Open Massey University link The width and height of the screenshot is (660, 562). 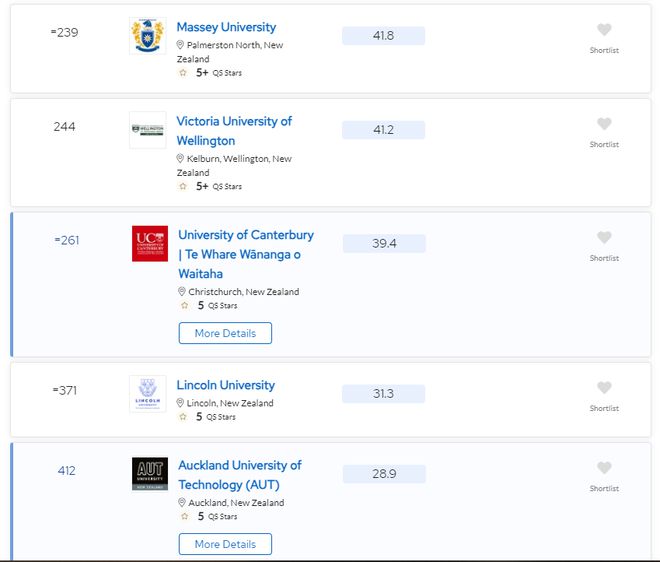coord(226,27)
